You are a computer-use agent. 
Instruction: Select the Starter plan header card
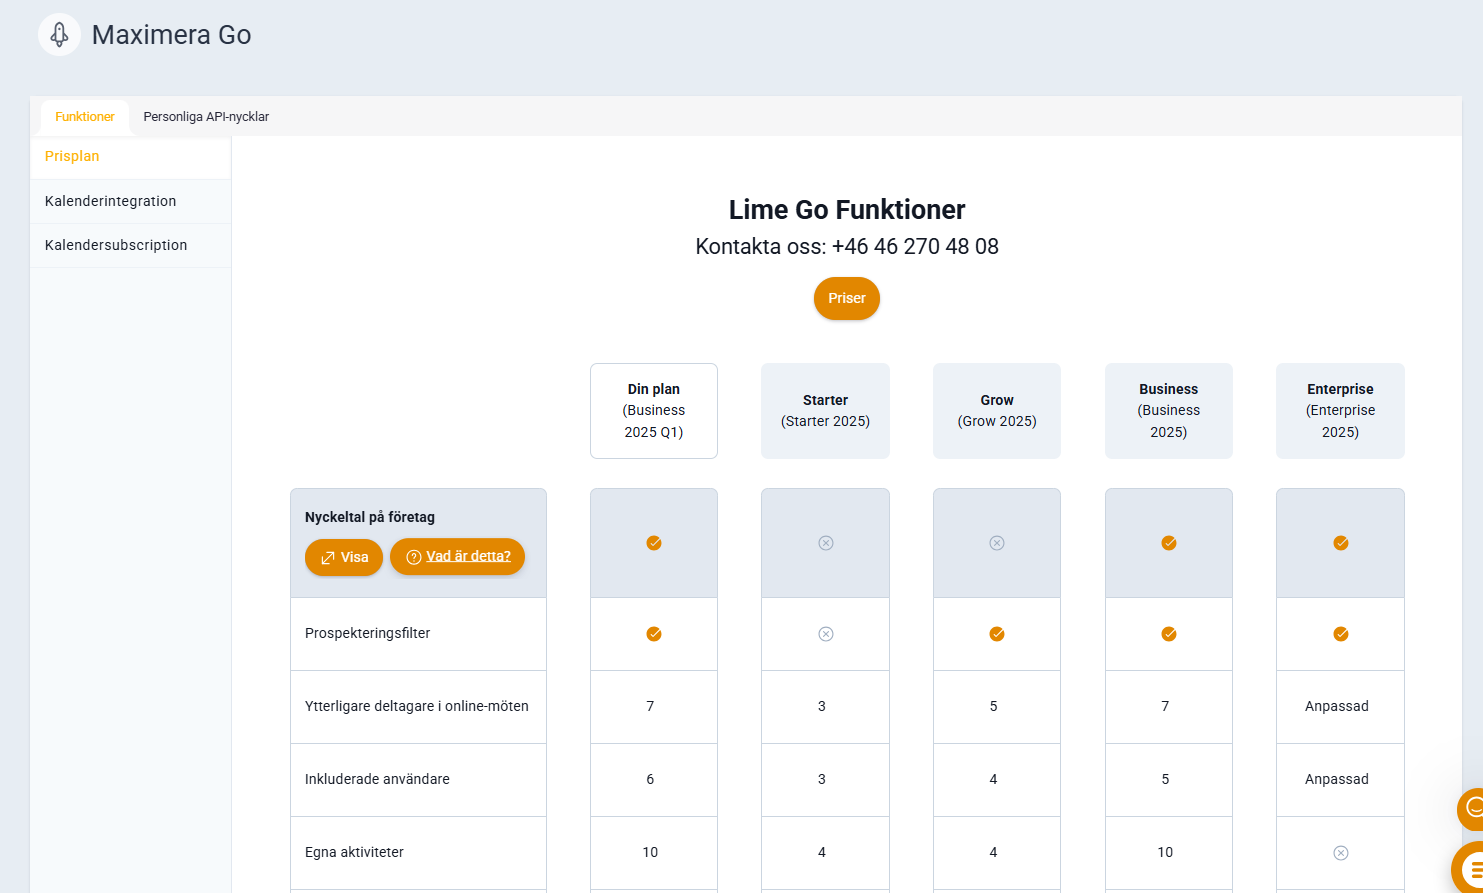(825, 411)
